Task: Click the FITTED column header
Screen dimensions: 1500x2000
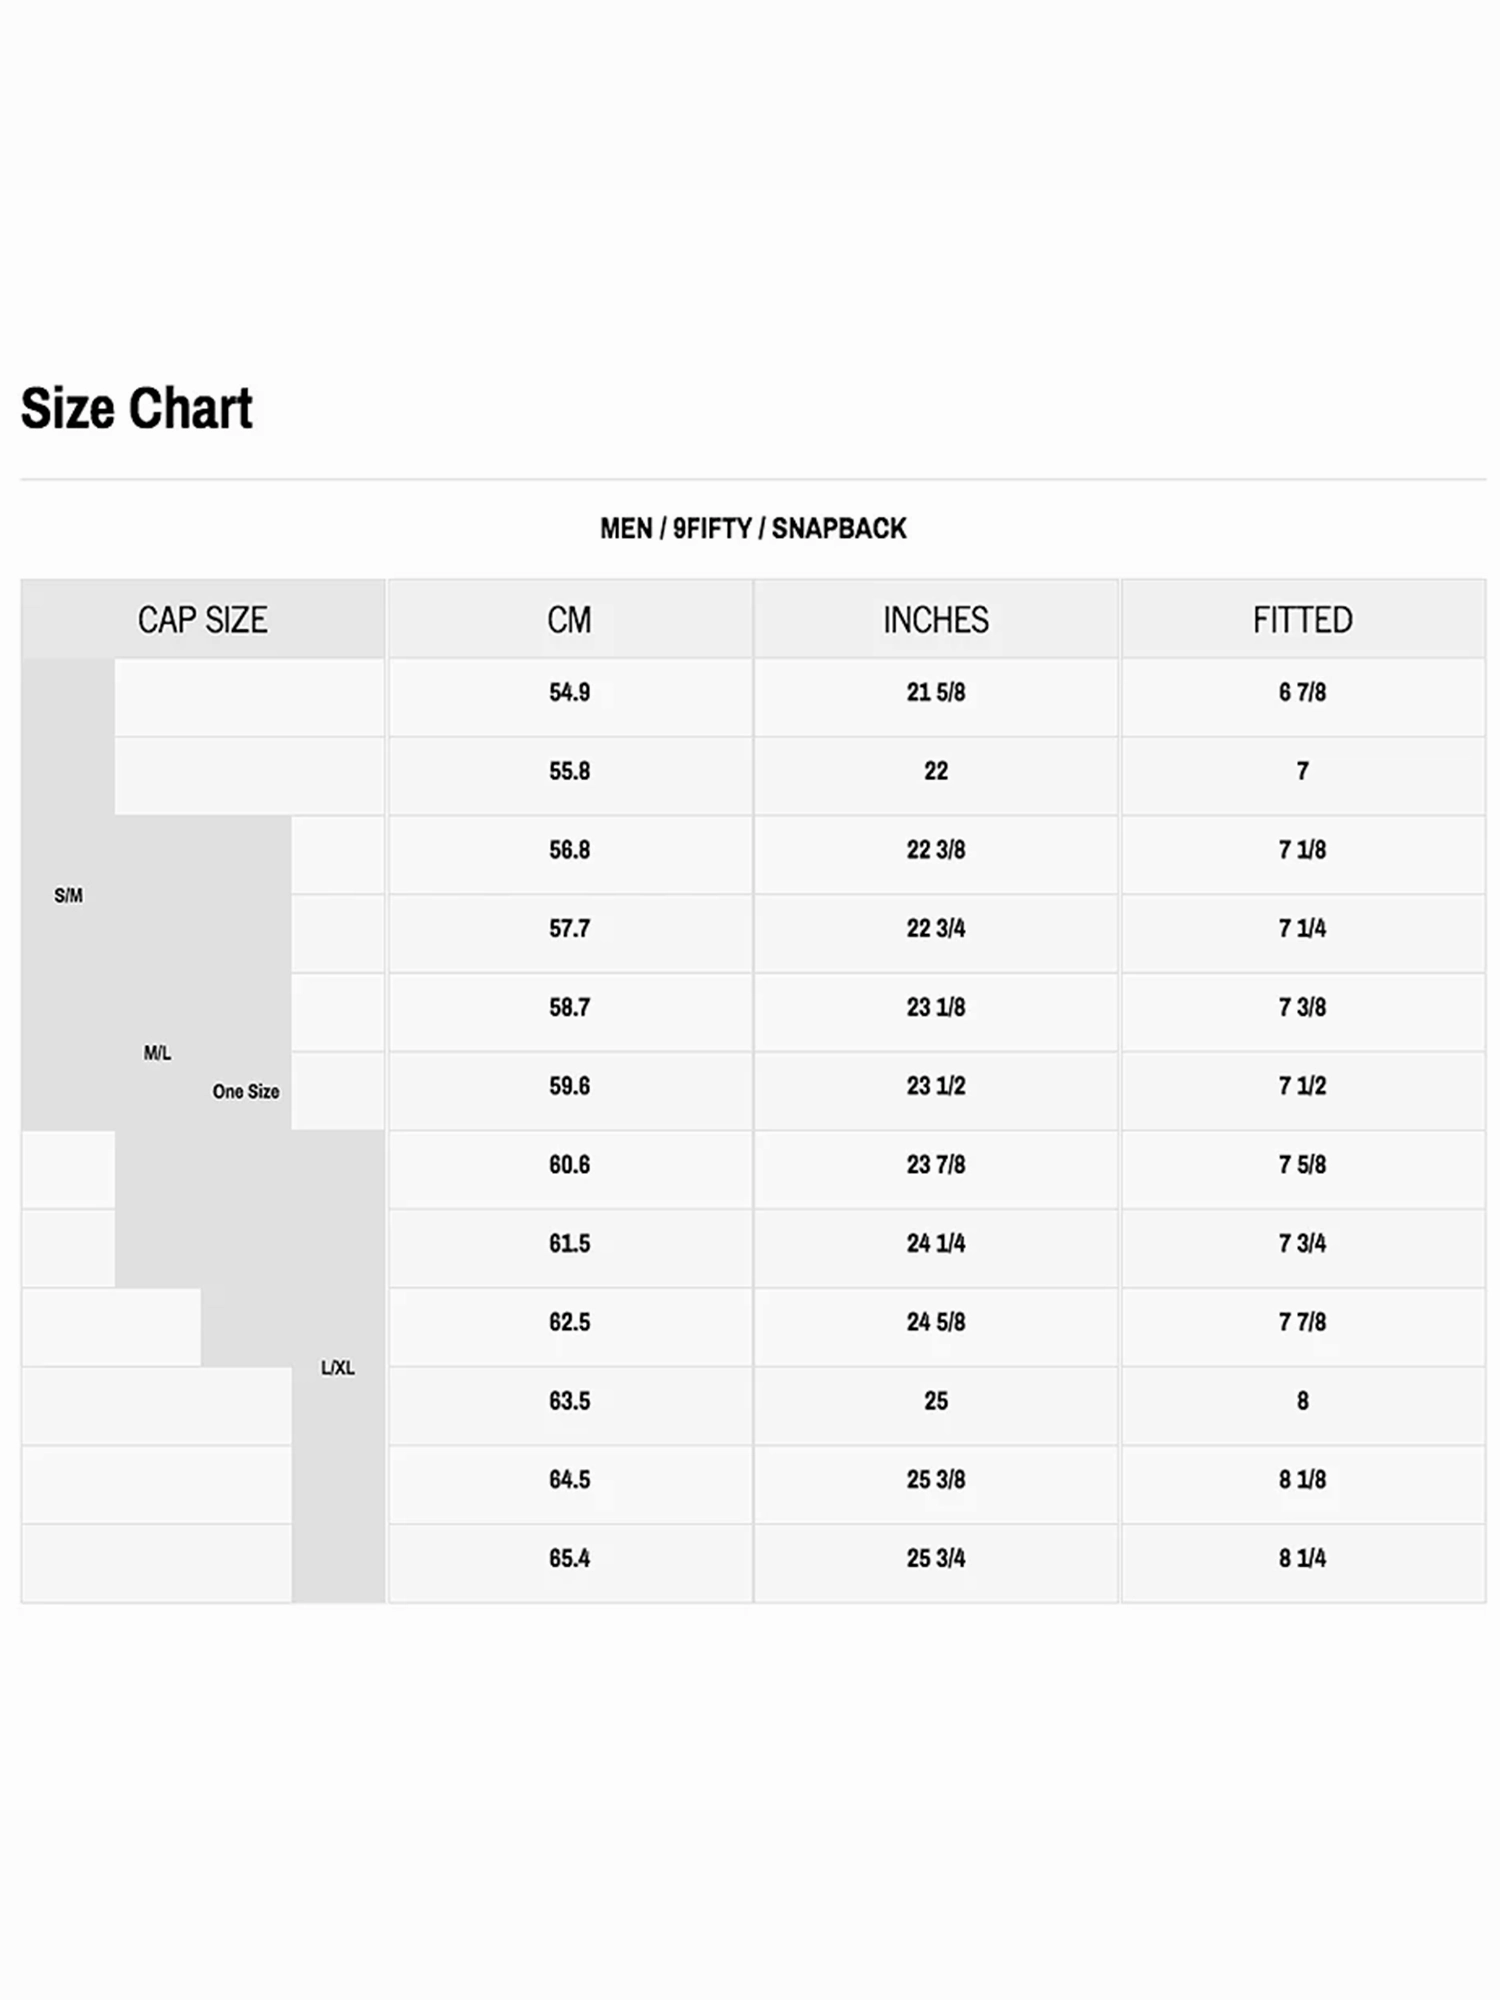Action: [x=1303, y=619]
